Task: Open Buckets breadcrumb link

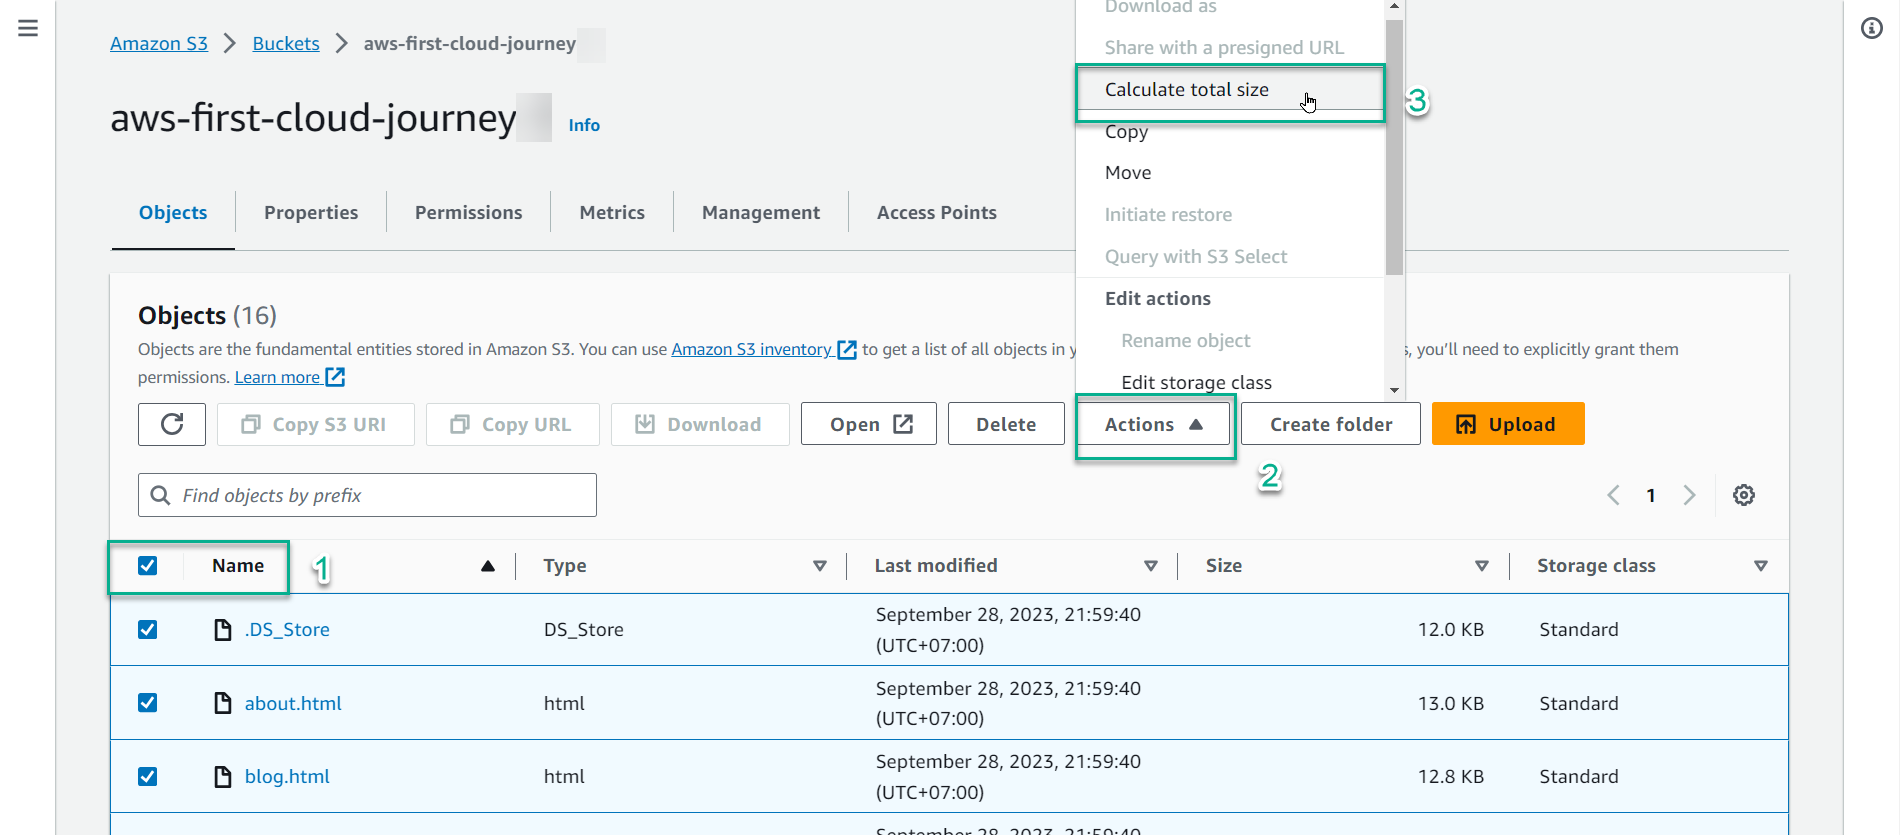Action: click(x=286, y=44)
